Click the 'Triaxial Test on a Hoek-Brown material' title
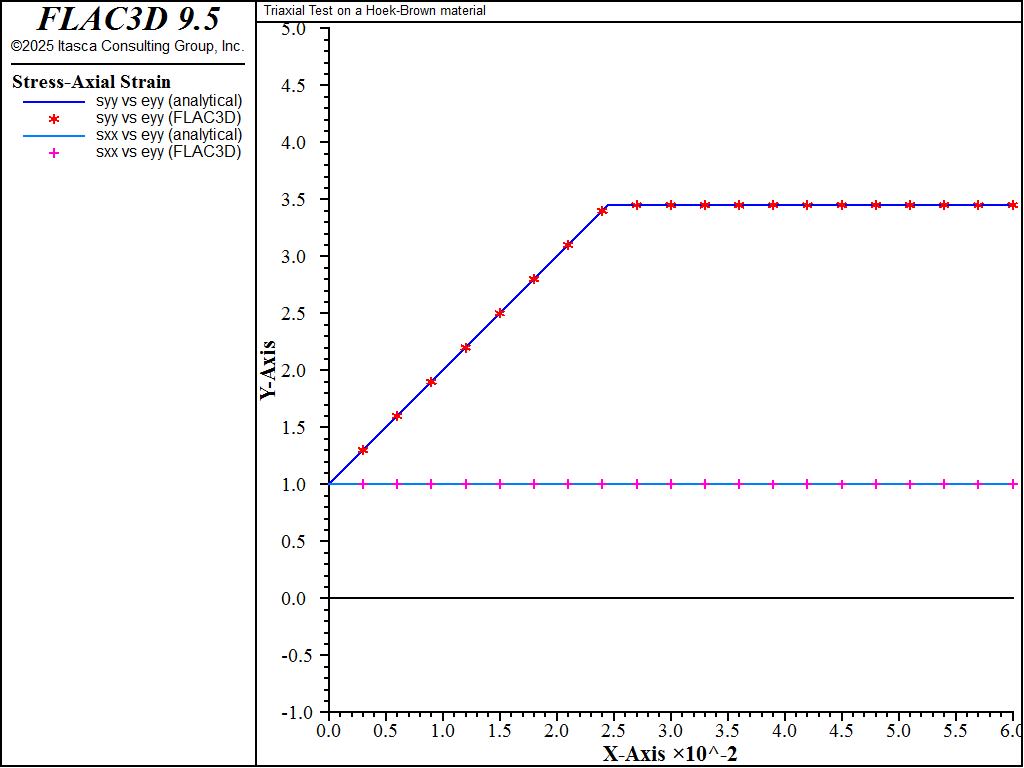 pyautogui.click(x=375, y=10)
